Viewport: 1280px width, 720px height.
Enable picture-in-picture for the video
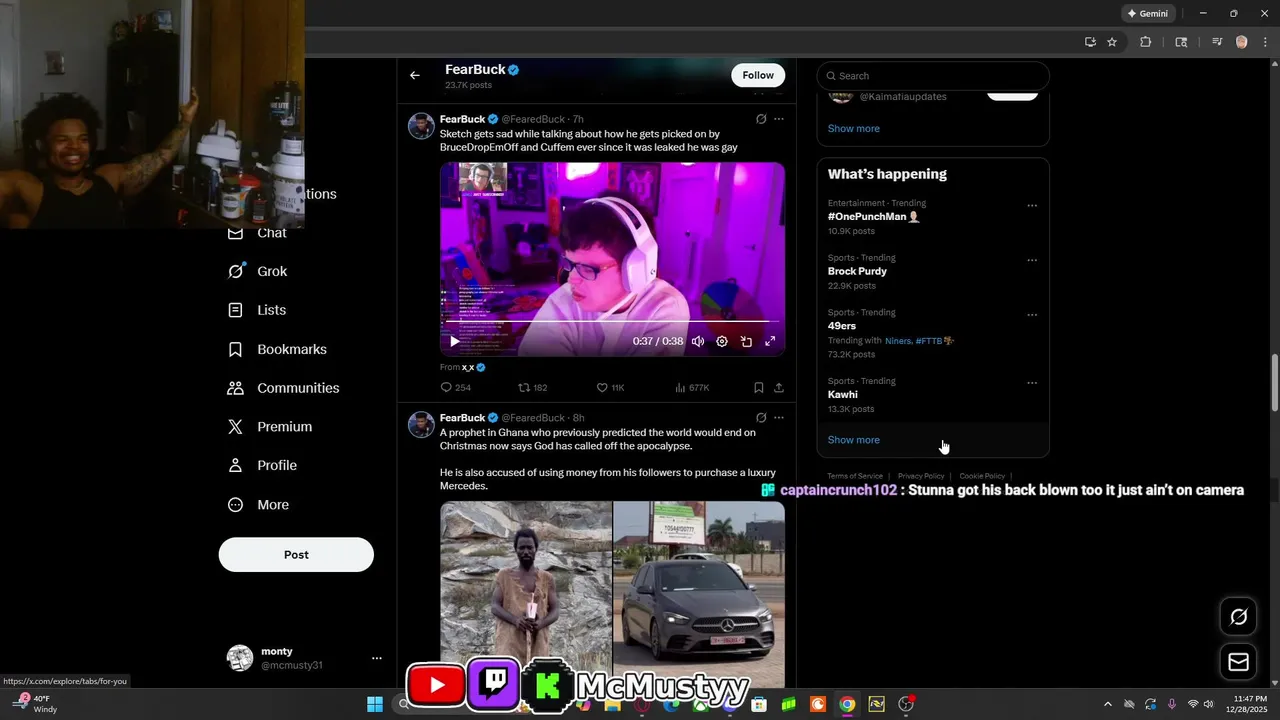click(746, 341)
